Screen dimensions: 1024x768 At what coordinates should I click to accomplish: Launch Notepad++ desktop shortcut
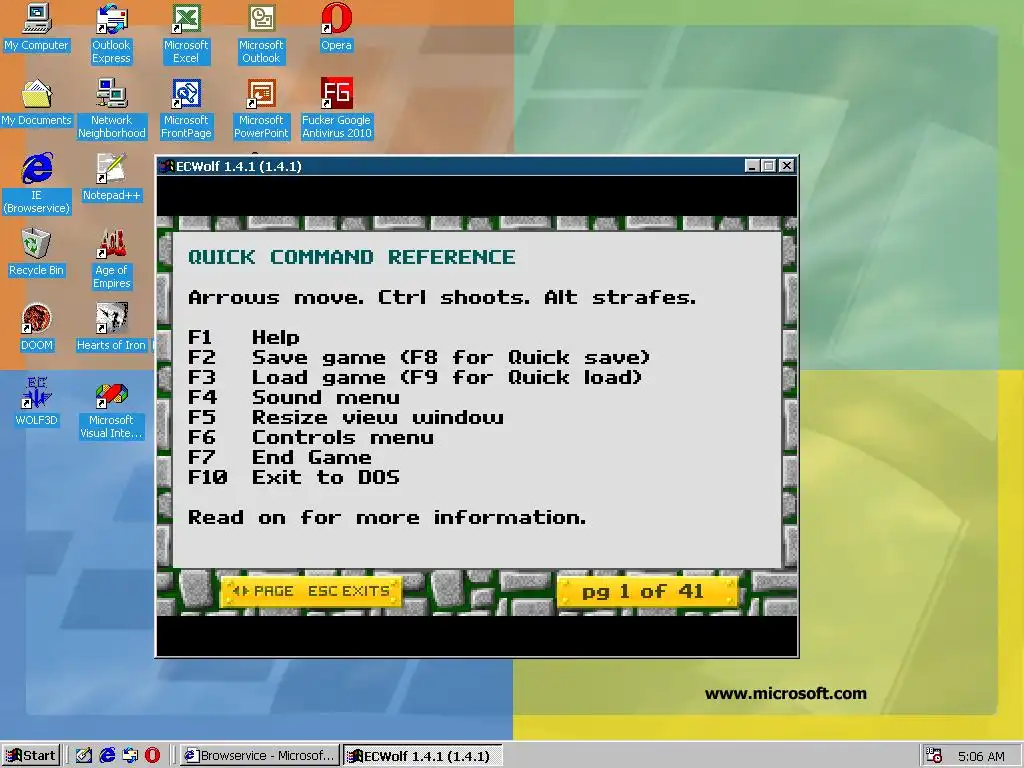(x=112, y=176)
